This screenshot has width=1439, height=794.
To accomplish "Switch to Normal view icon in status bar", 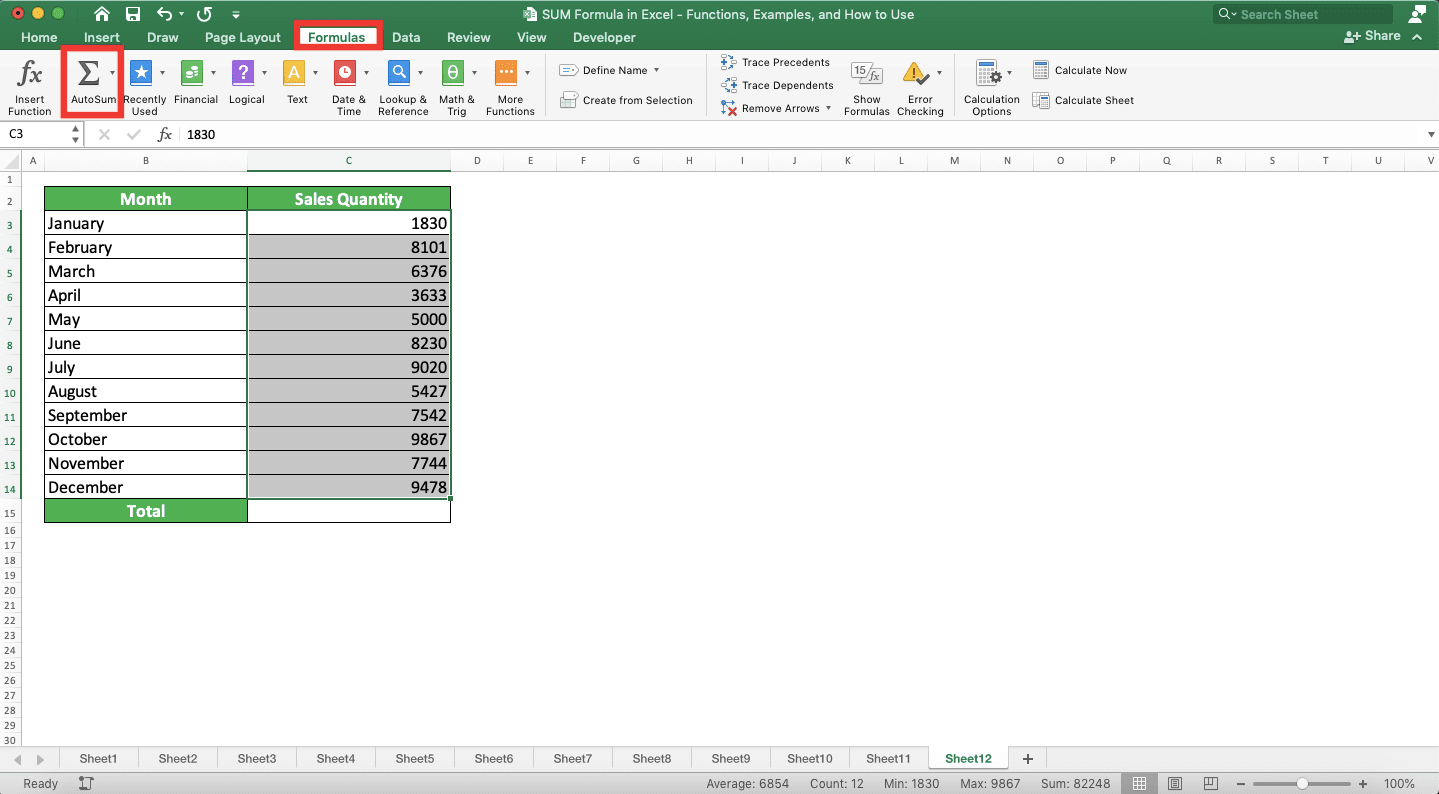I will (x=1139, y=784).
